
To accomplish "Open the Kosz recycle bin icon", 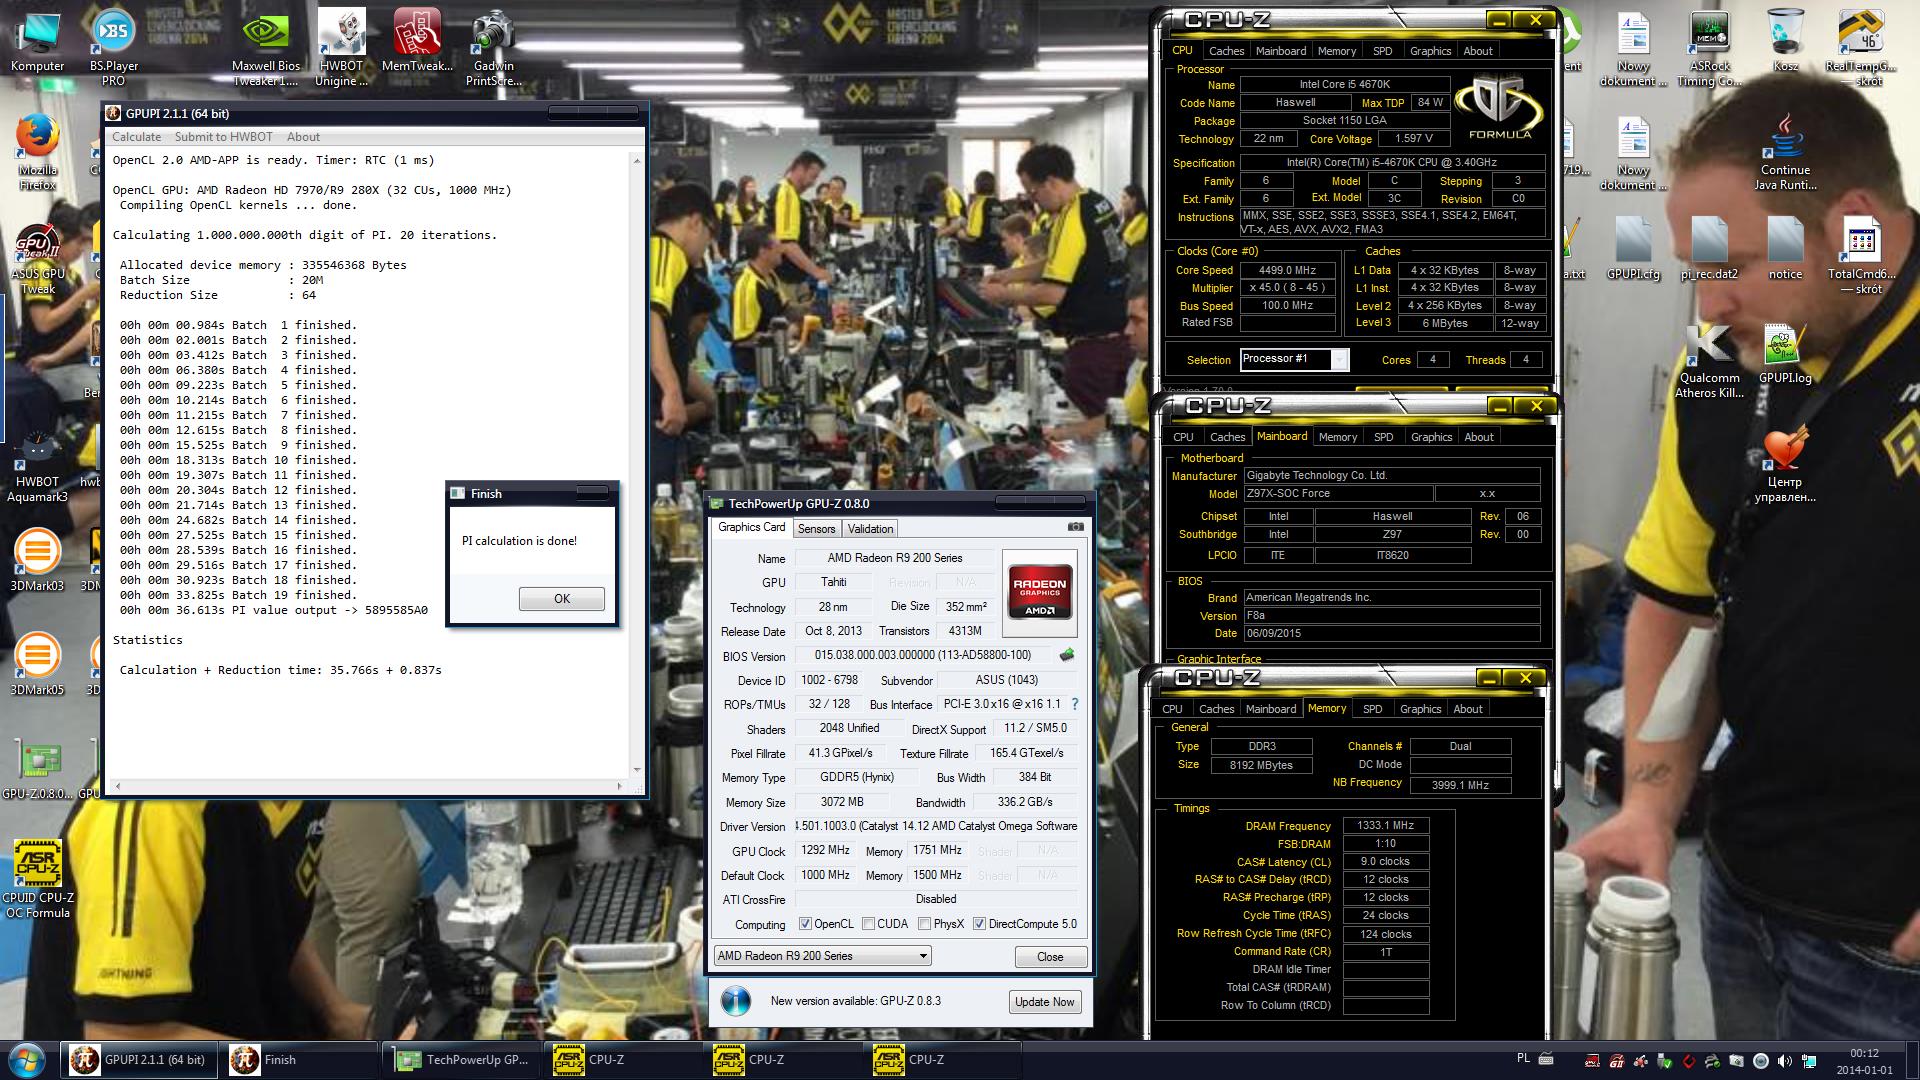I will 1785,42.
